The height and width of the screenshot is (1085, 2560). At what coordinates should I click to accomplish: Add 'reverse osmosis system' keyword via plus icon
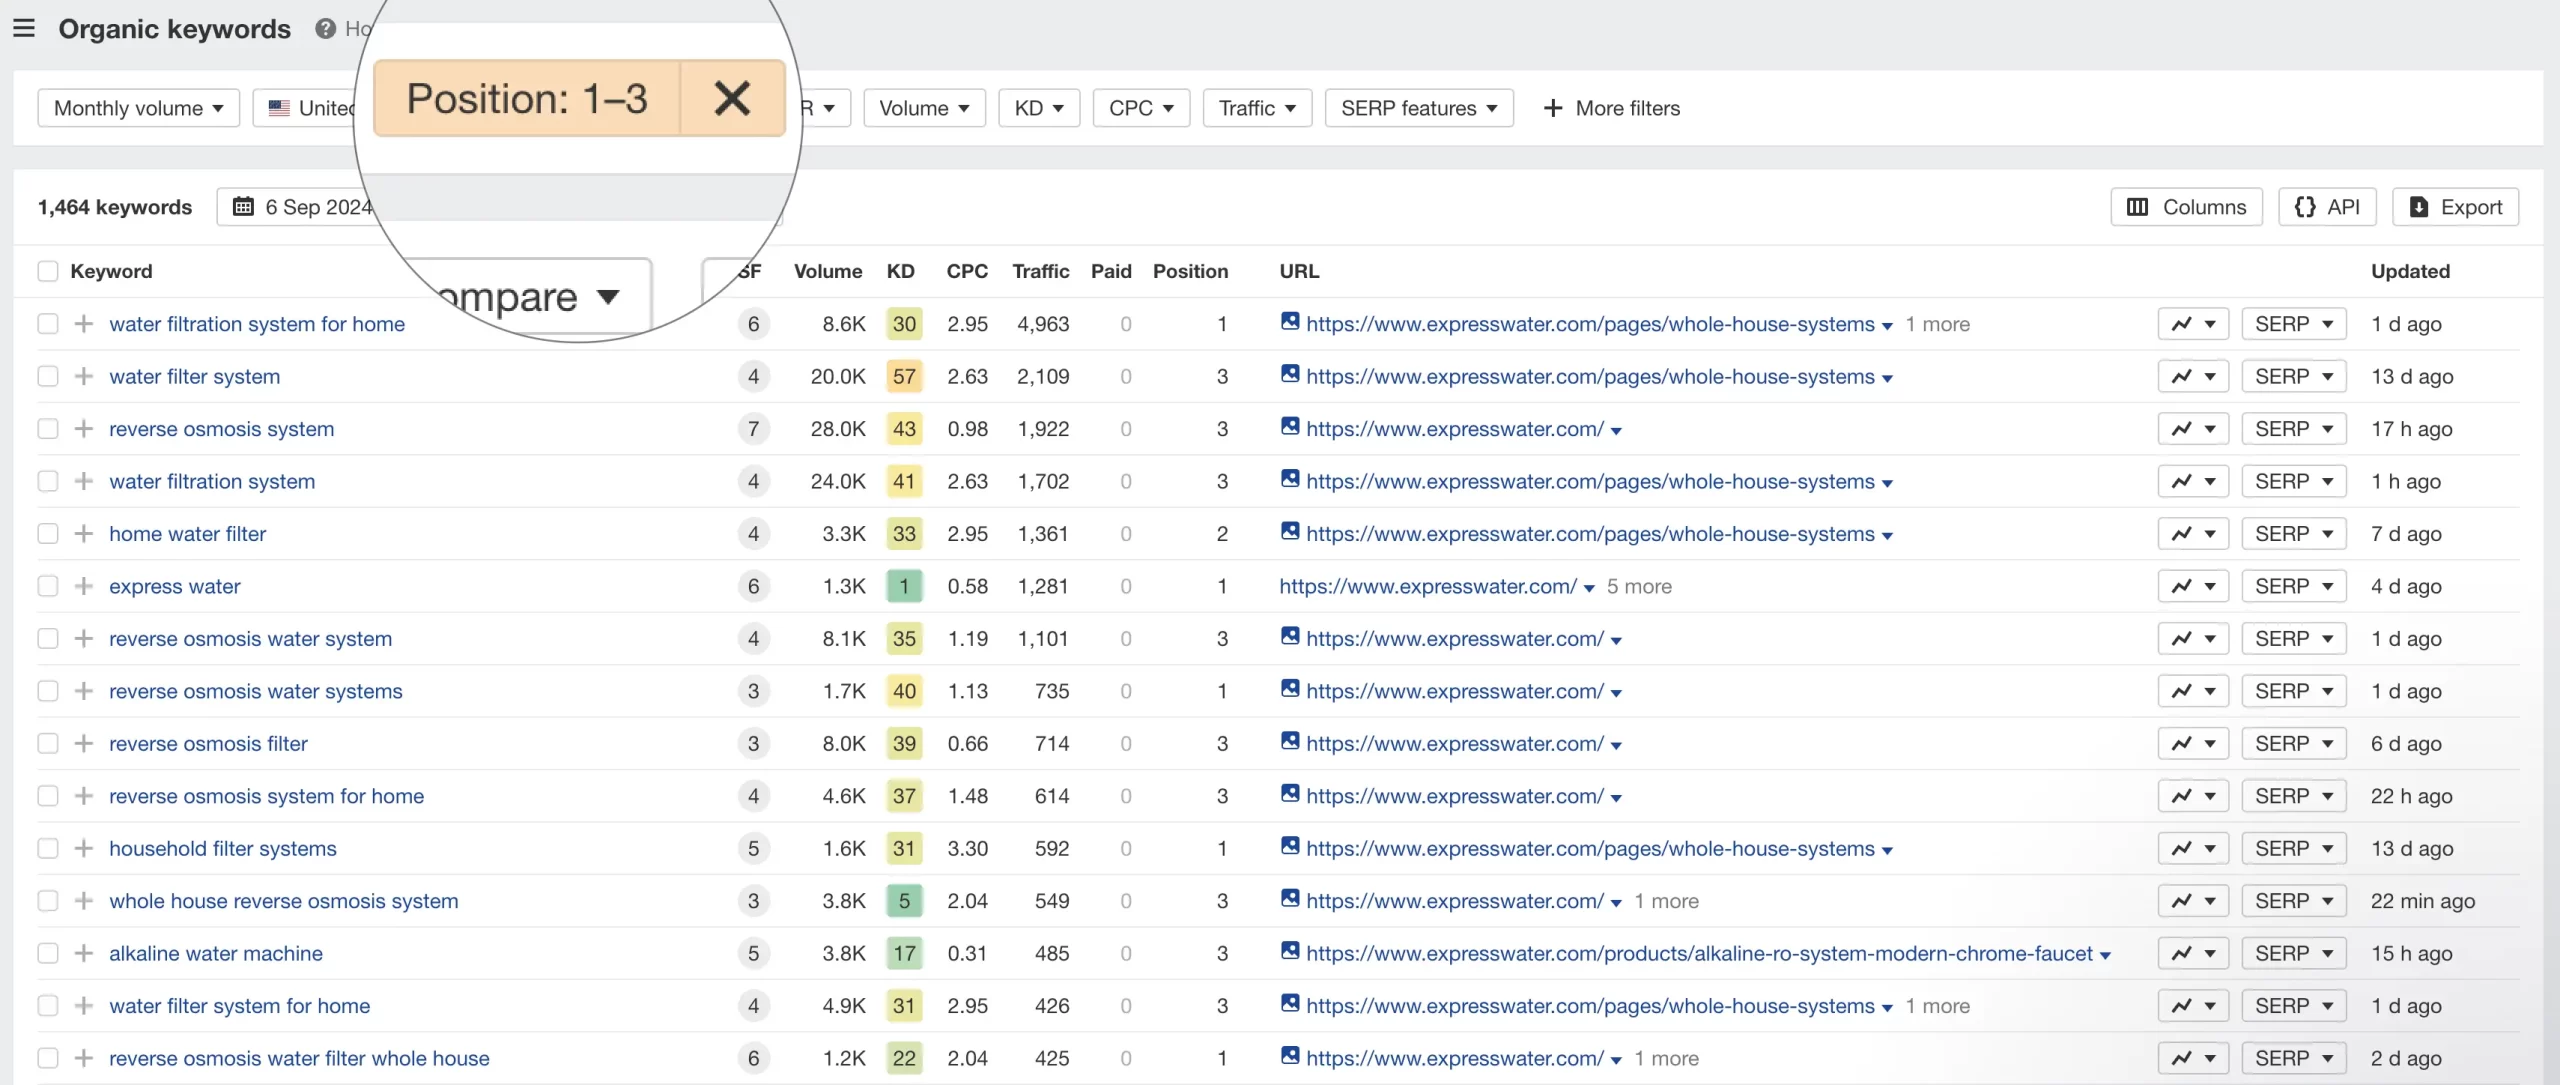click(84, 429)
